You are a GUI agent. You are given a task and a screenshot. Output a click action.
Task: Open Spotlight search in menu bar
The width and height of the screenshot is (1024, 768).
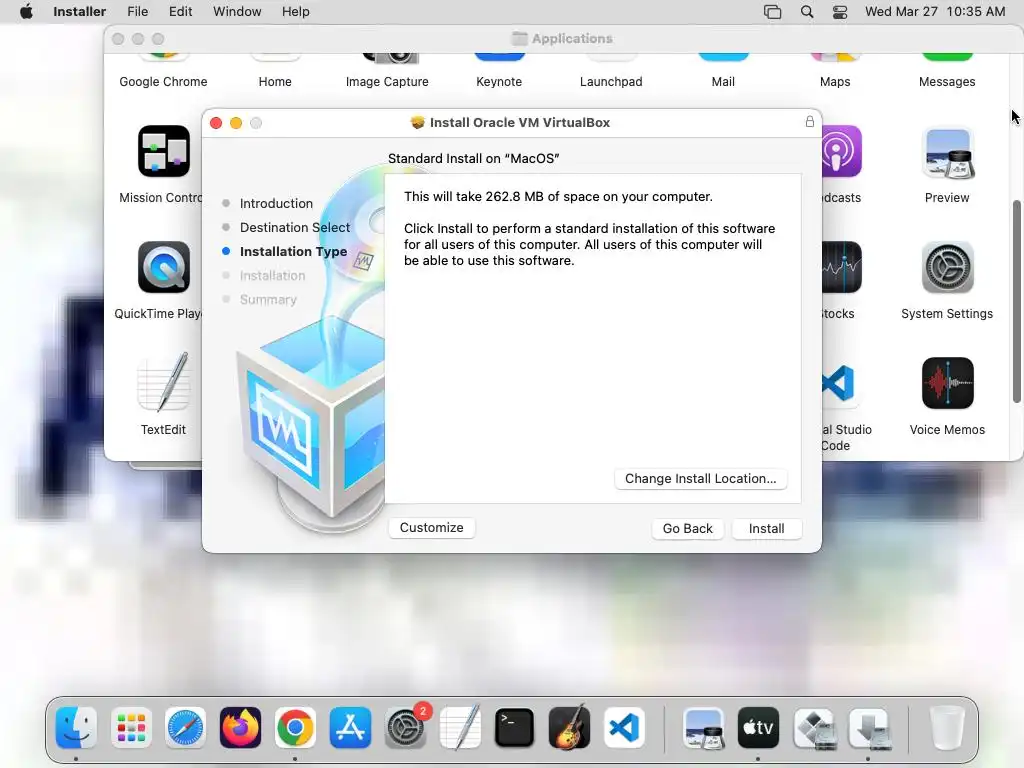[807, 12]
